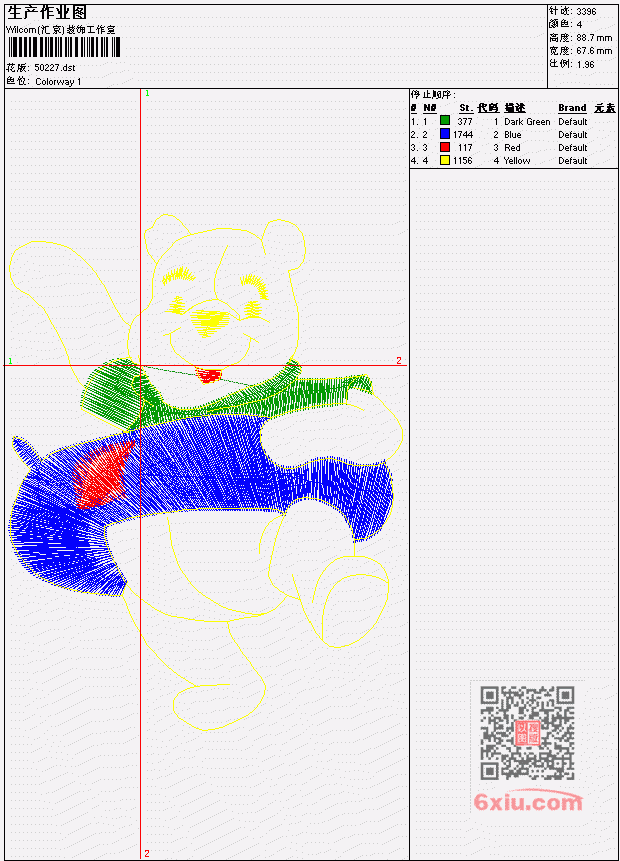Select the stitch count value 3396

tap(587, 11)
